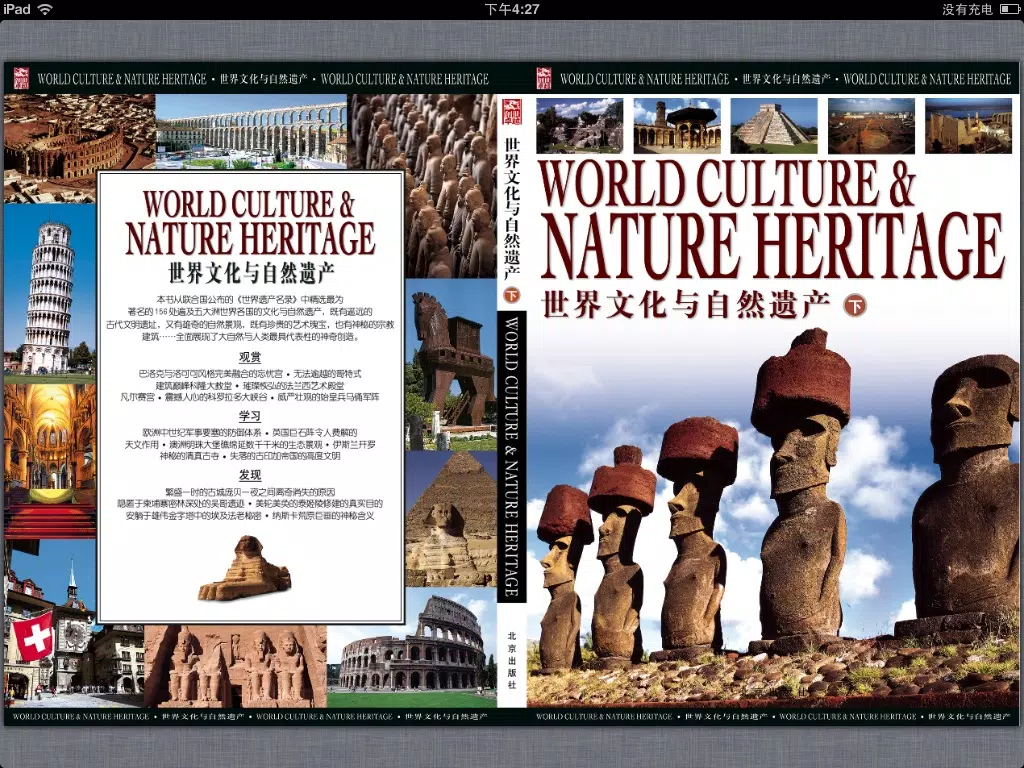Tap the 学习 heading in white panel
This screenshot has height=768, width=1024.
249,416
